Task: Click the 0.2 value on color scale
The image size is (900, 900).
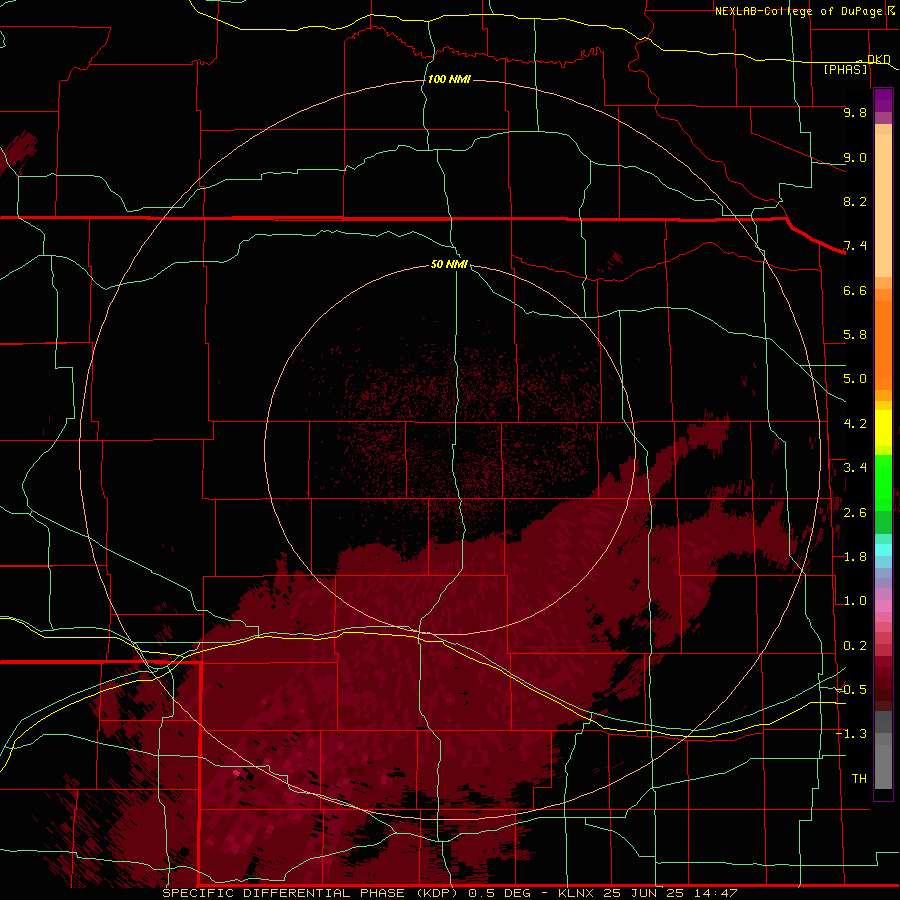Action: 855,646
